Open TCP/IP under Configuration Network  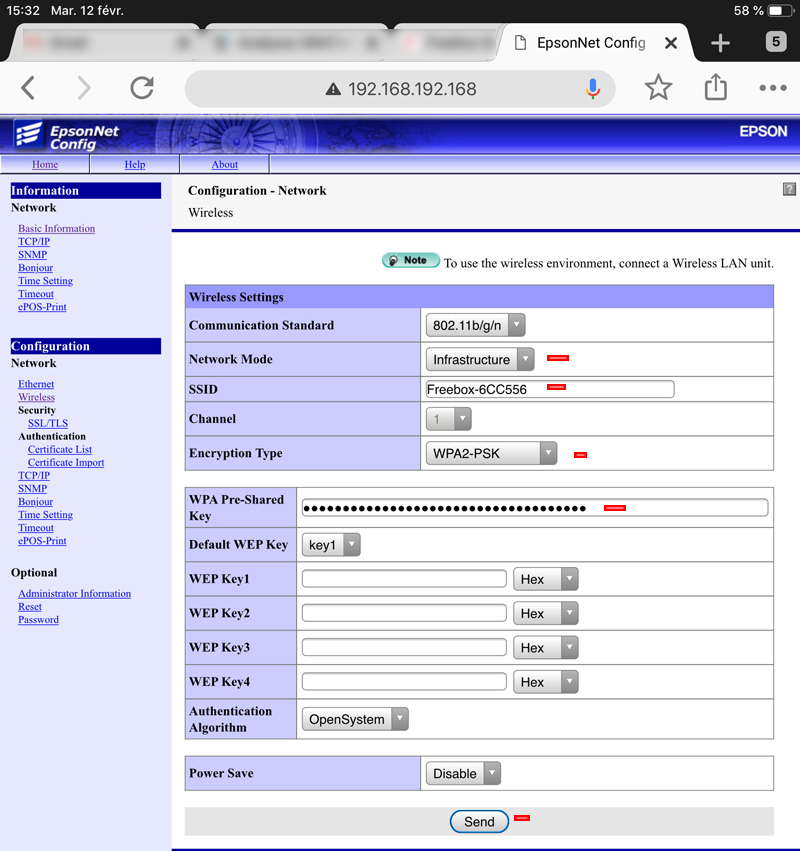coord(34,475)
